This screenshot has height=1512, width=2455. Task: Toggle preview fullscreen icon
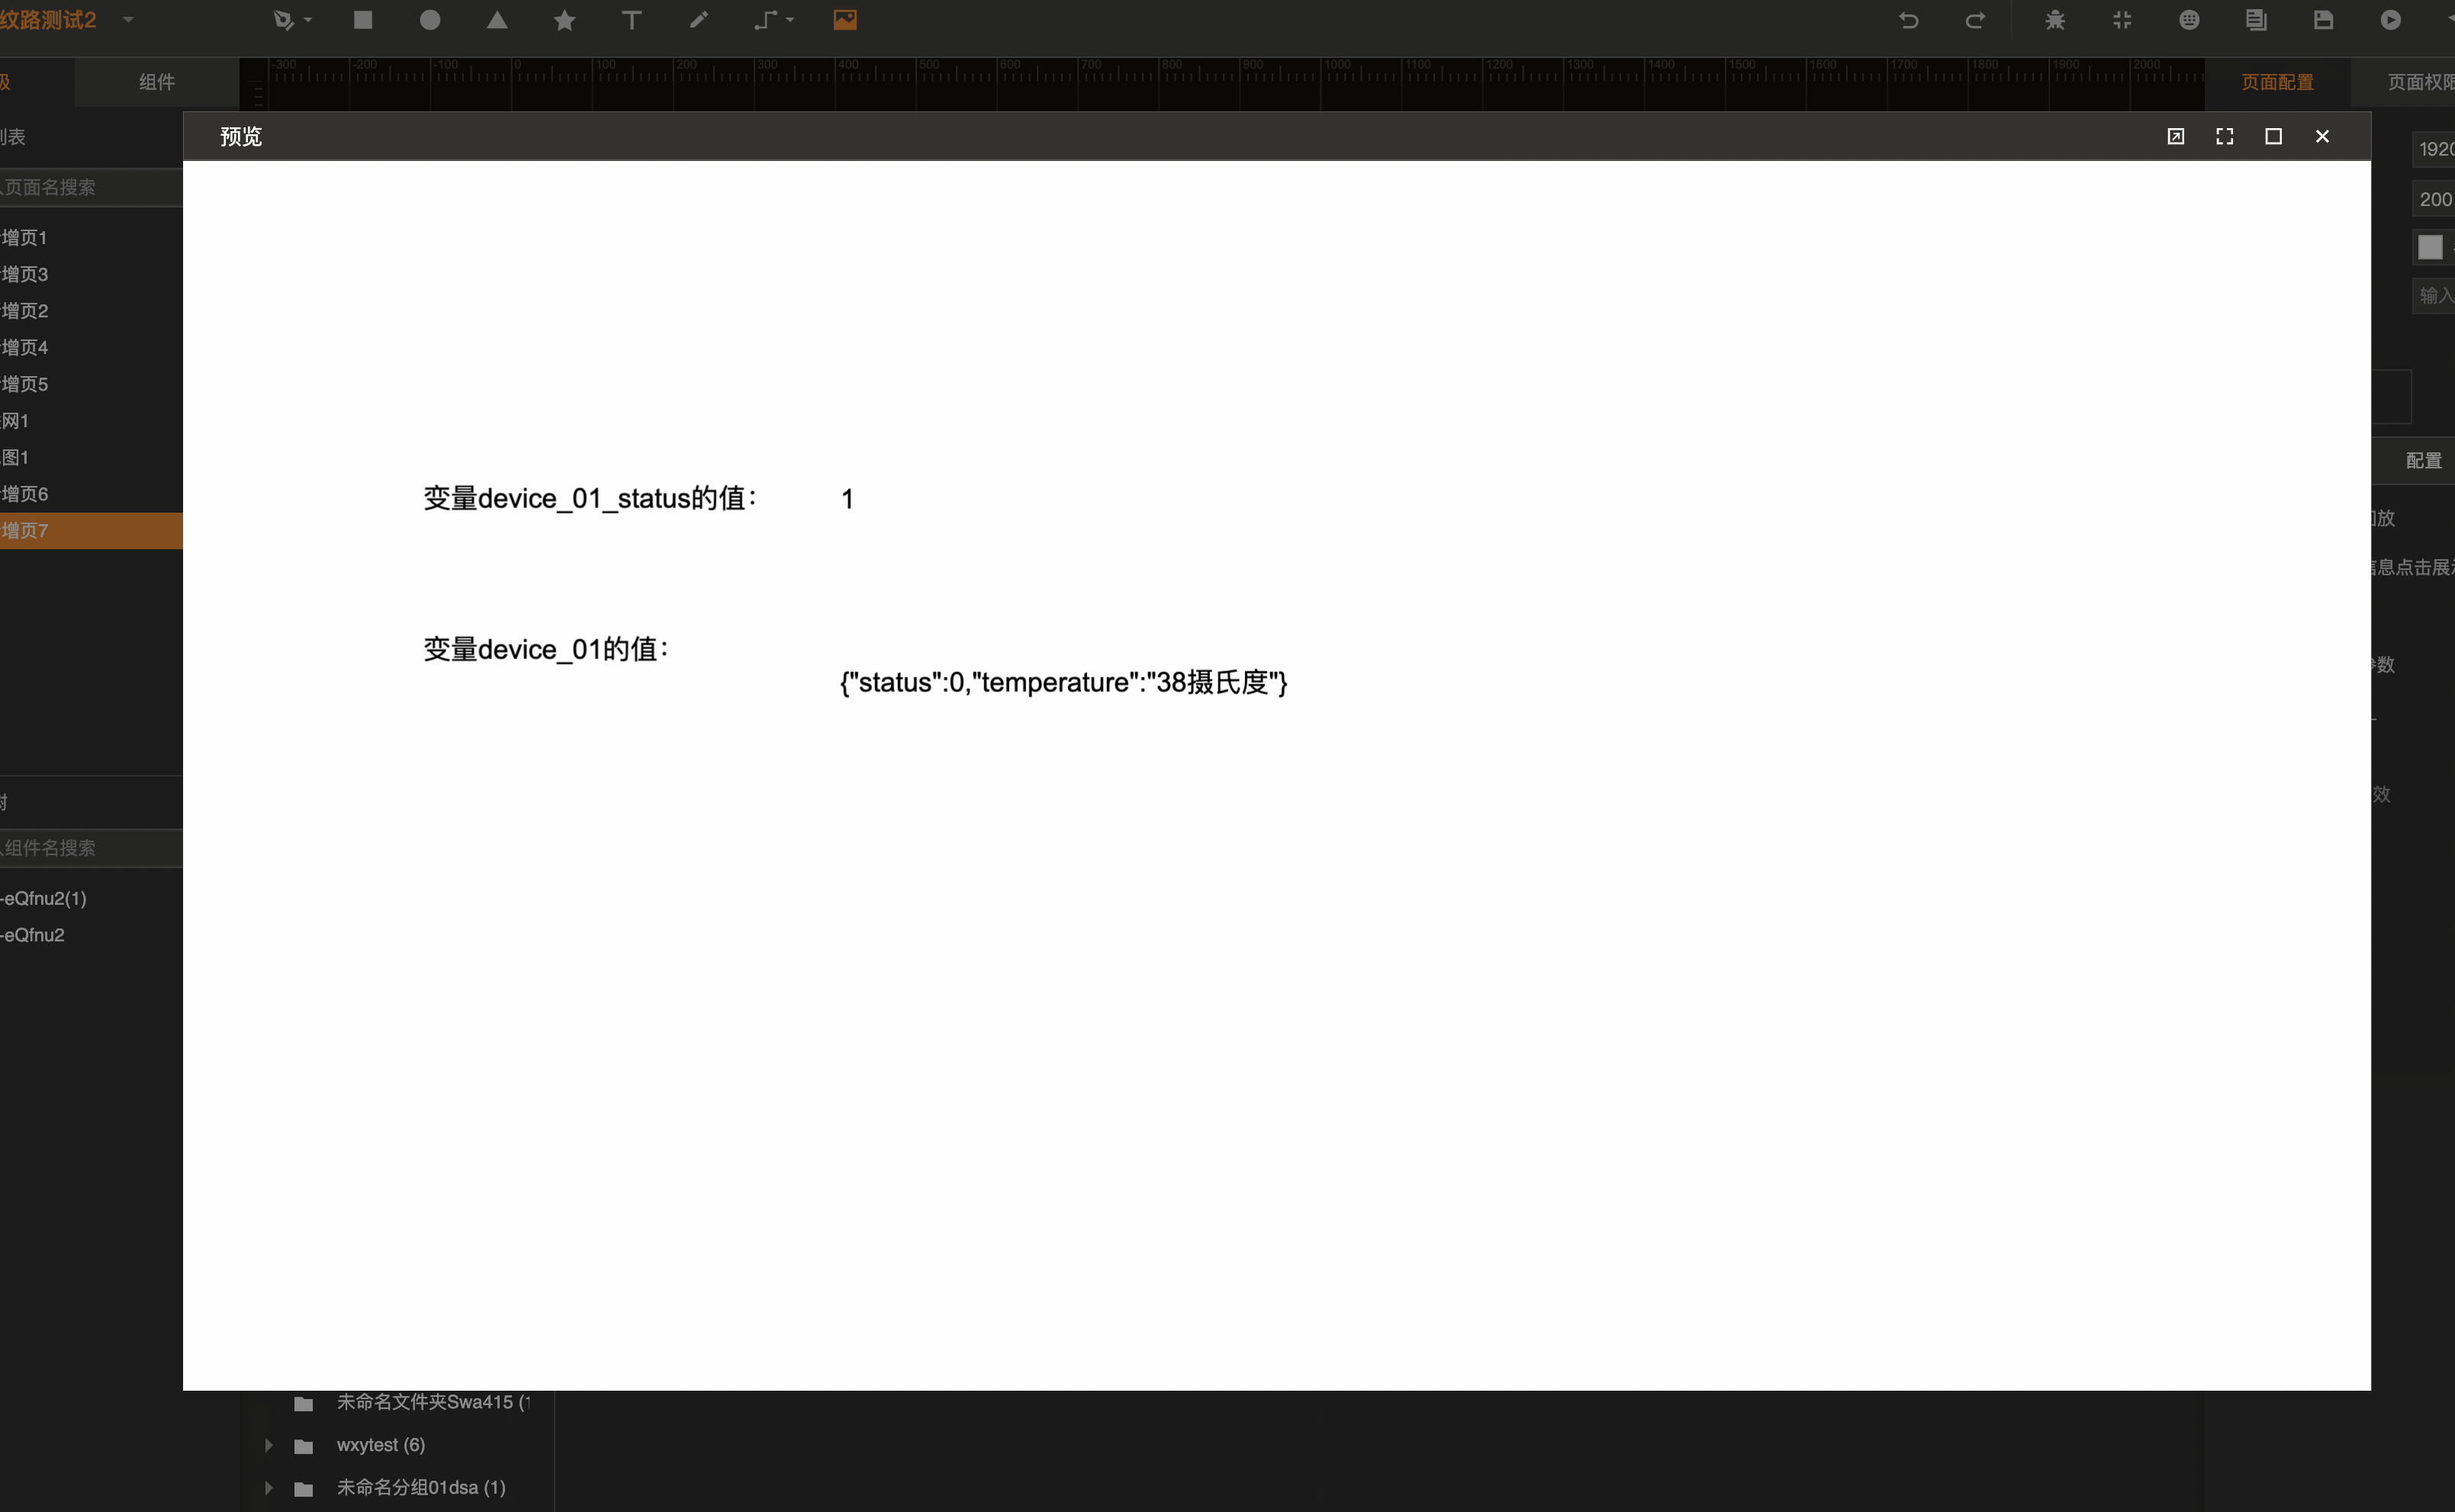point(2224,136)
